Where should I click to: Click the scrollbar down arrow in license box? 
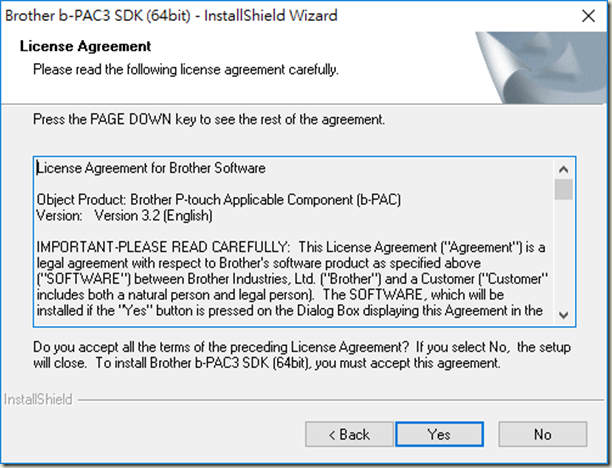tap(563, 315)
